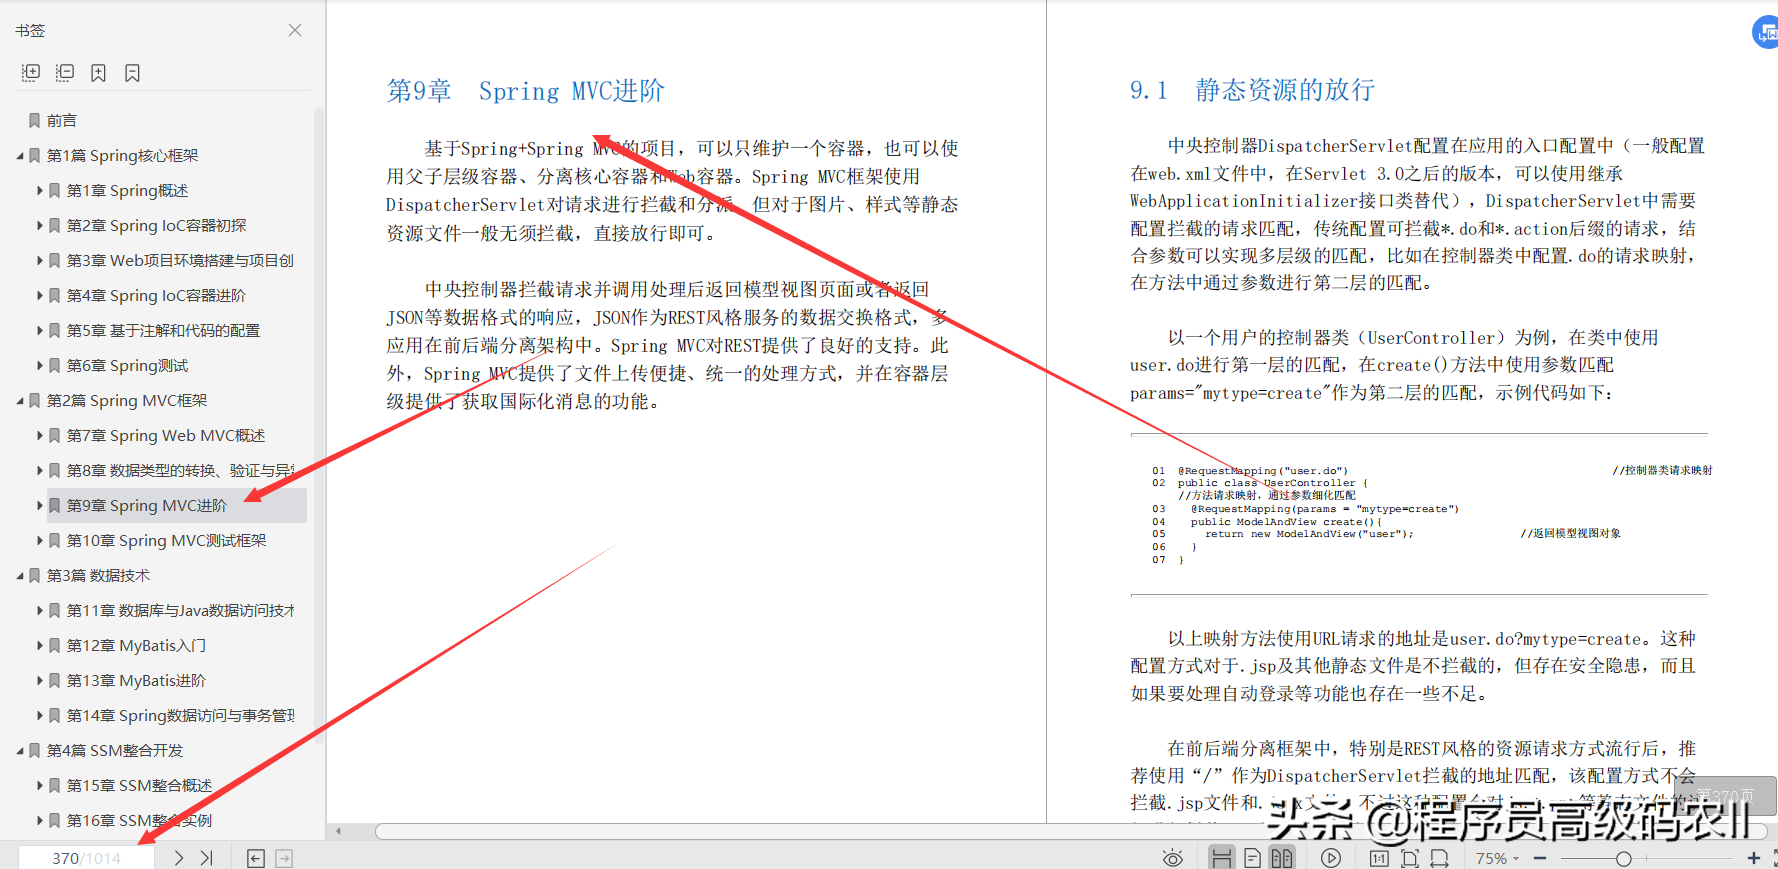Expand 第5章 基于注解和代码的配置 chapter
The width and height of the screenshot is (1778, 869).
[40, 330]
